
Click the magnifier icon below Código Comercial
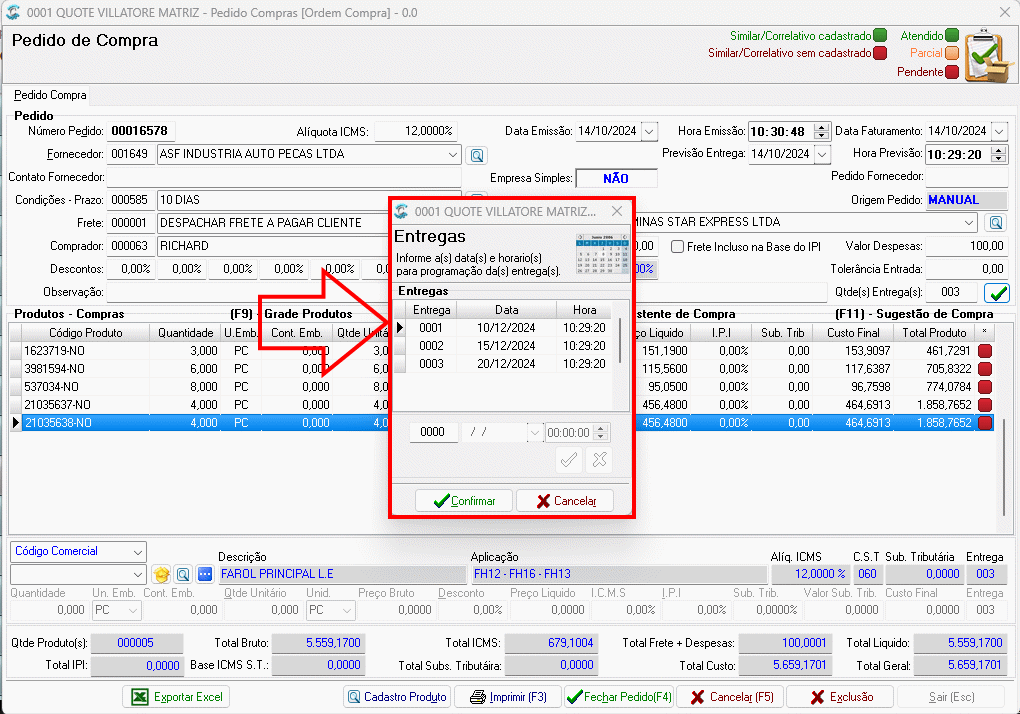point(183,574)
